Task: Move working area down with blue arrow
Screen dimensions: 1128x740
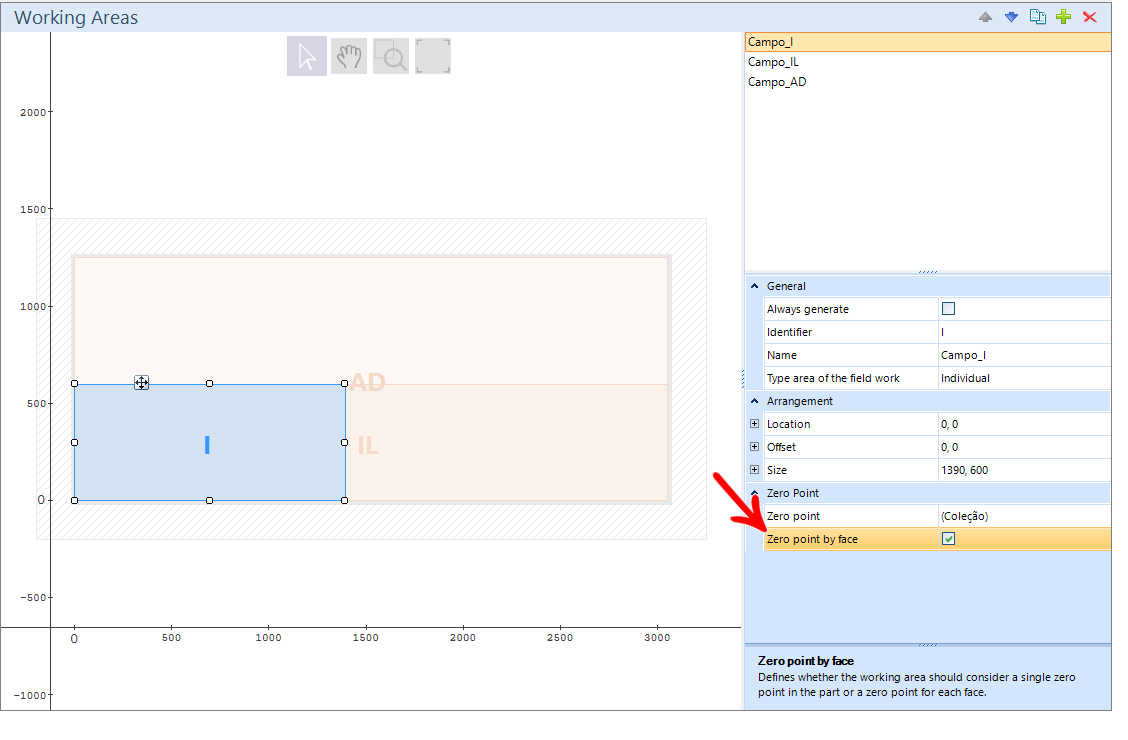Action: click(1011, 17)
